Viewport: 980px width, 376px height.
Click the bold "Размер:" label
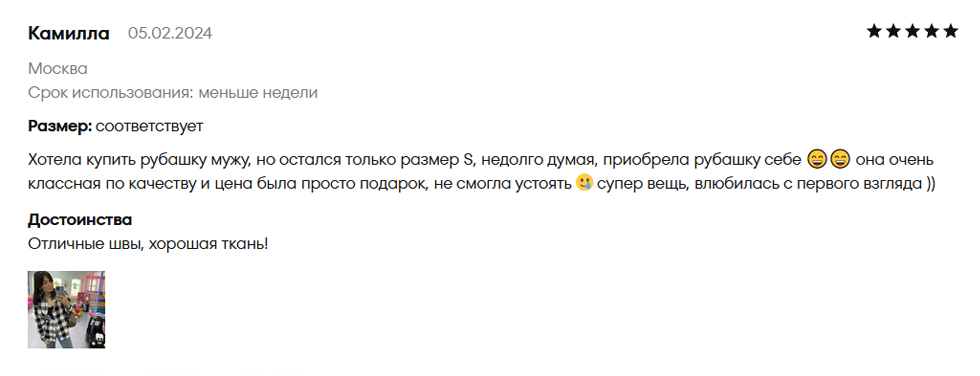pyautogui.click(x=61, y=126)
